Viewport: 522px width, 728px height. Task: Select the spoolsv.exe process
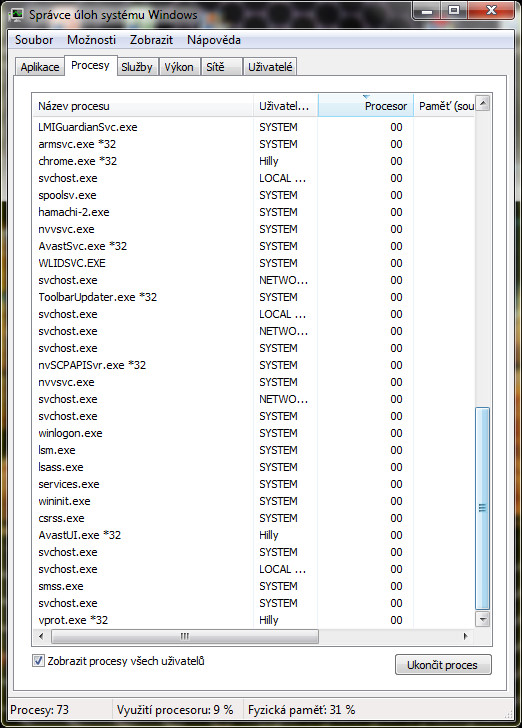[x=254, y=195]
